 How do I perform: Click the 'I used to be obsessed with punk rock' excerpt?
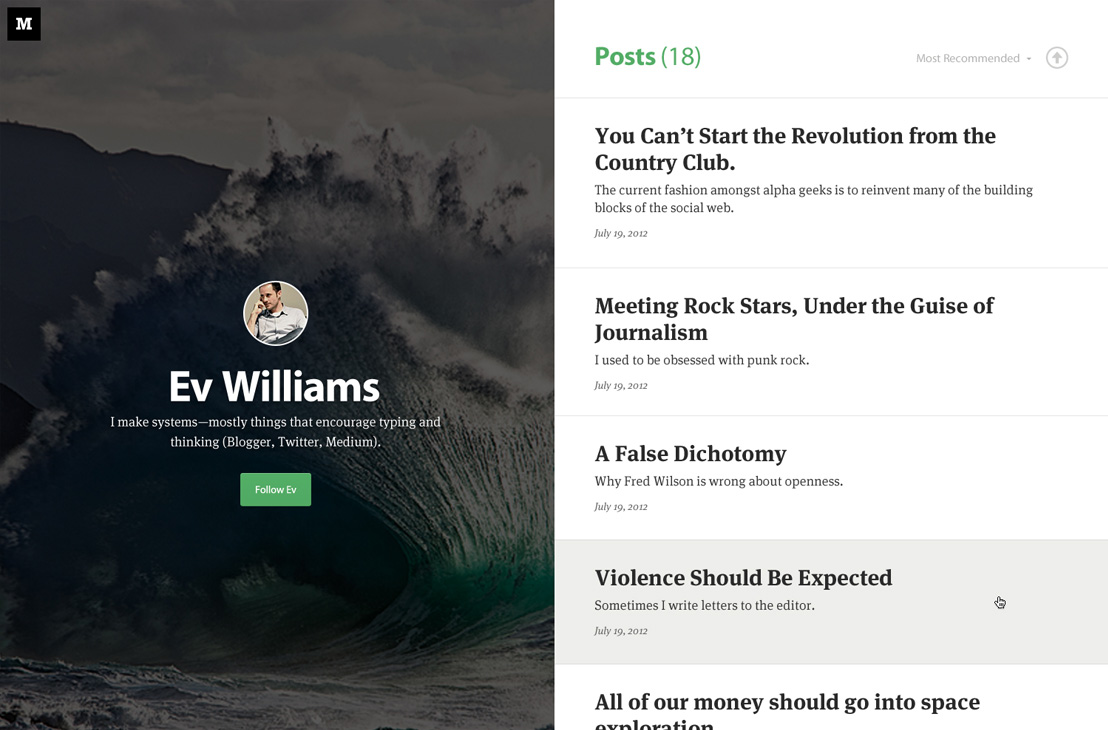[702, 360]
